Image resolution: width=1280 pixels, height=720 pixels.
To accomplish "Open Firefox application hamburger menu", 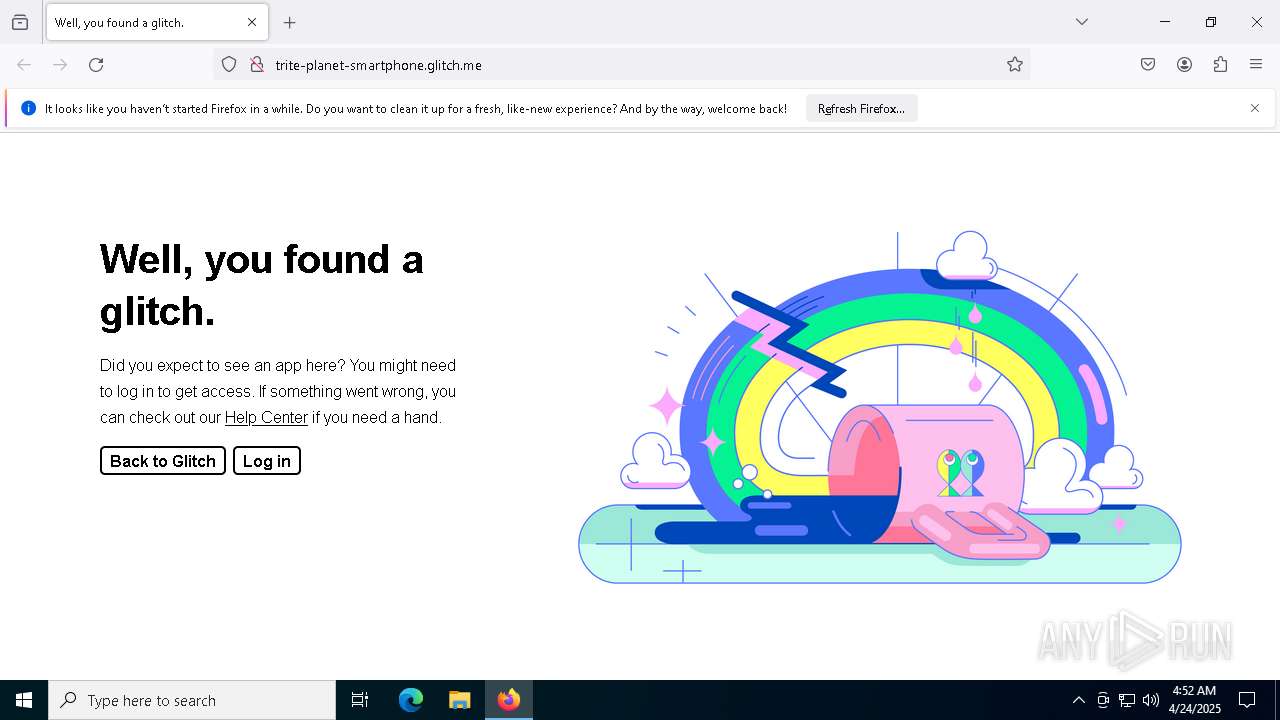I will [1256, 65].
